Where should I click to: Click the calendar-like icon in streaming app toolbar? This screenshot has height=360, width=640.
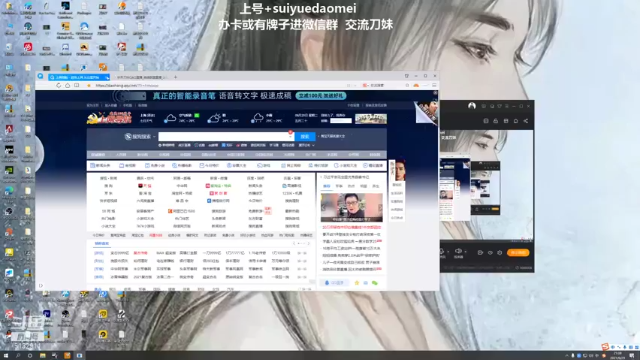coord(506,121)
